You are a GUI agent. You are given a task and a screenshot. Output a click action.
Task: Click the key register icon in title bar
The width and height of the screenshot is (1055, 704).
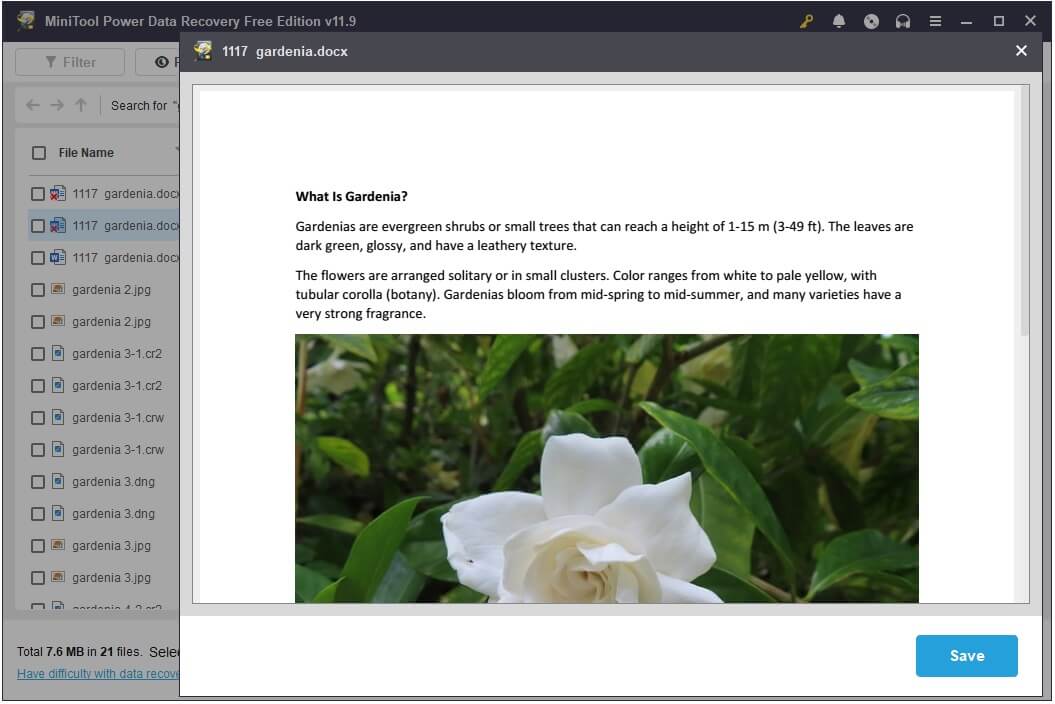pos(805,21)
